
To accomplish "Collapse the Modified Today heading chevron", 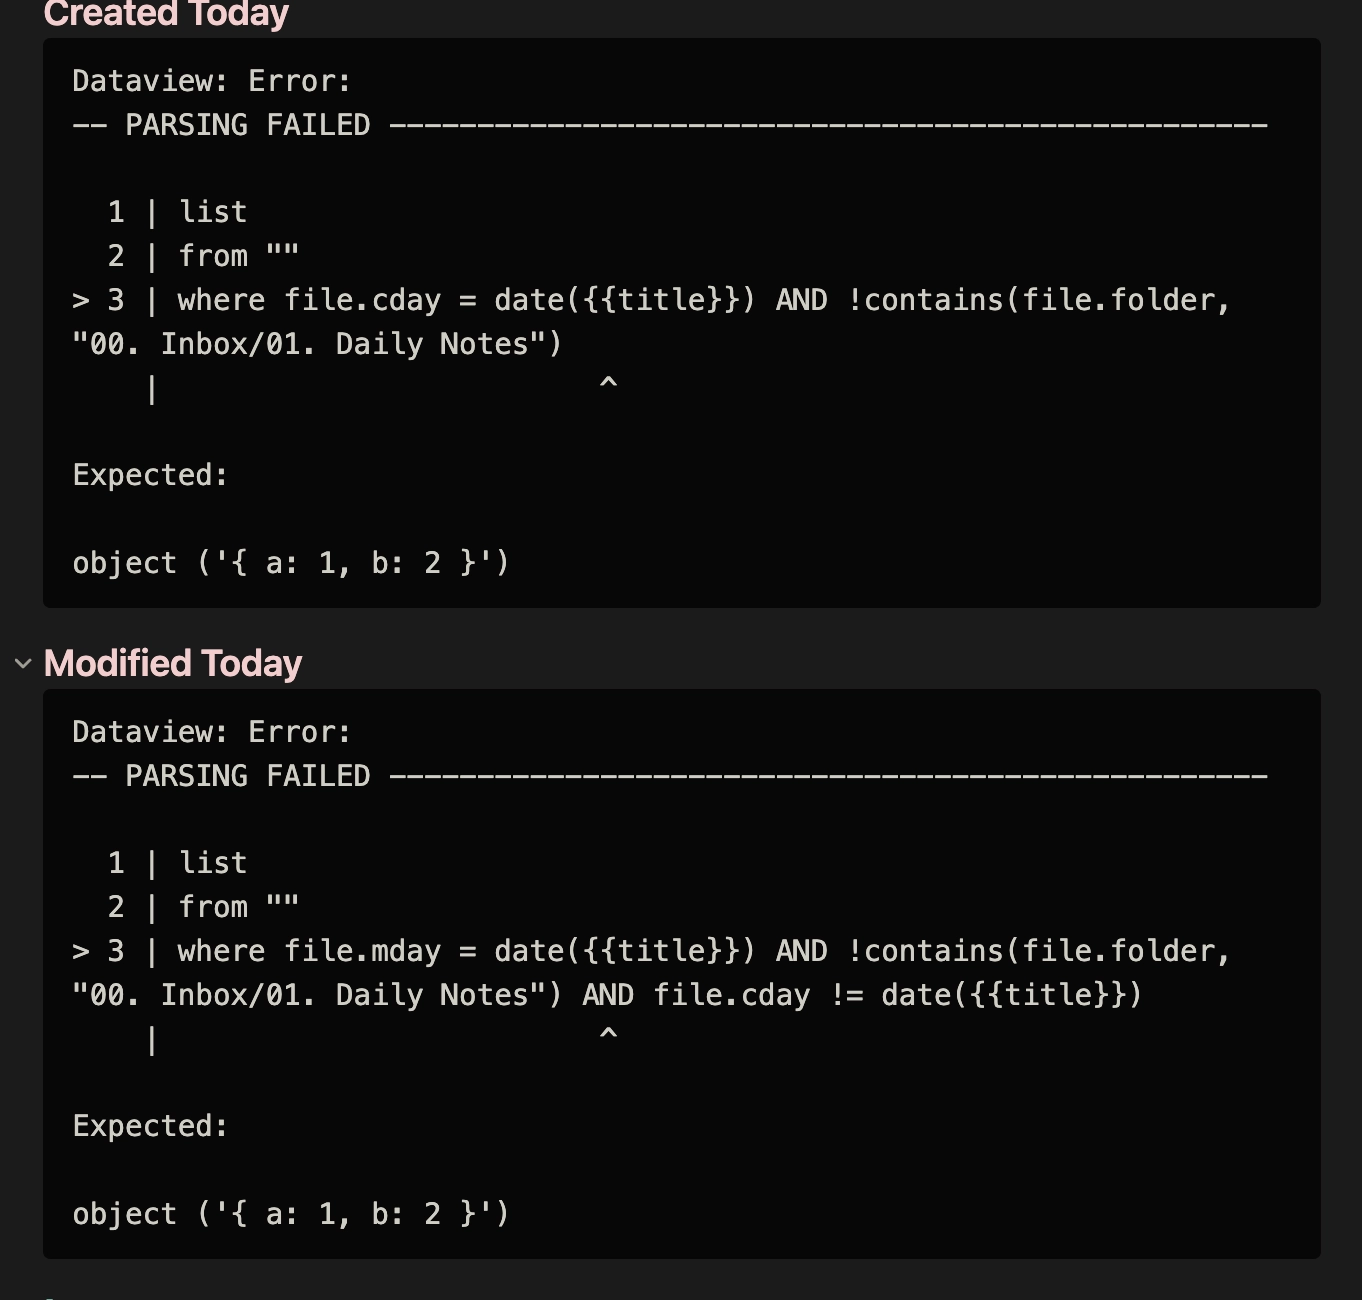I will coord(23,663).
